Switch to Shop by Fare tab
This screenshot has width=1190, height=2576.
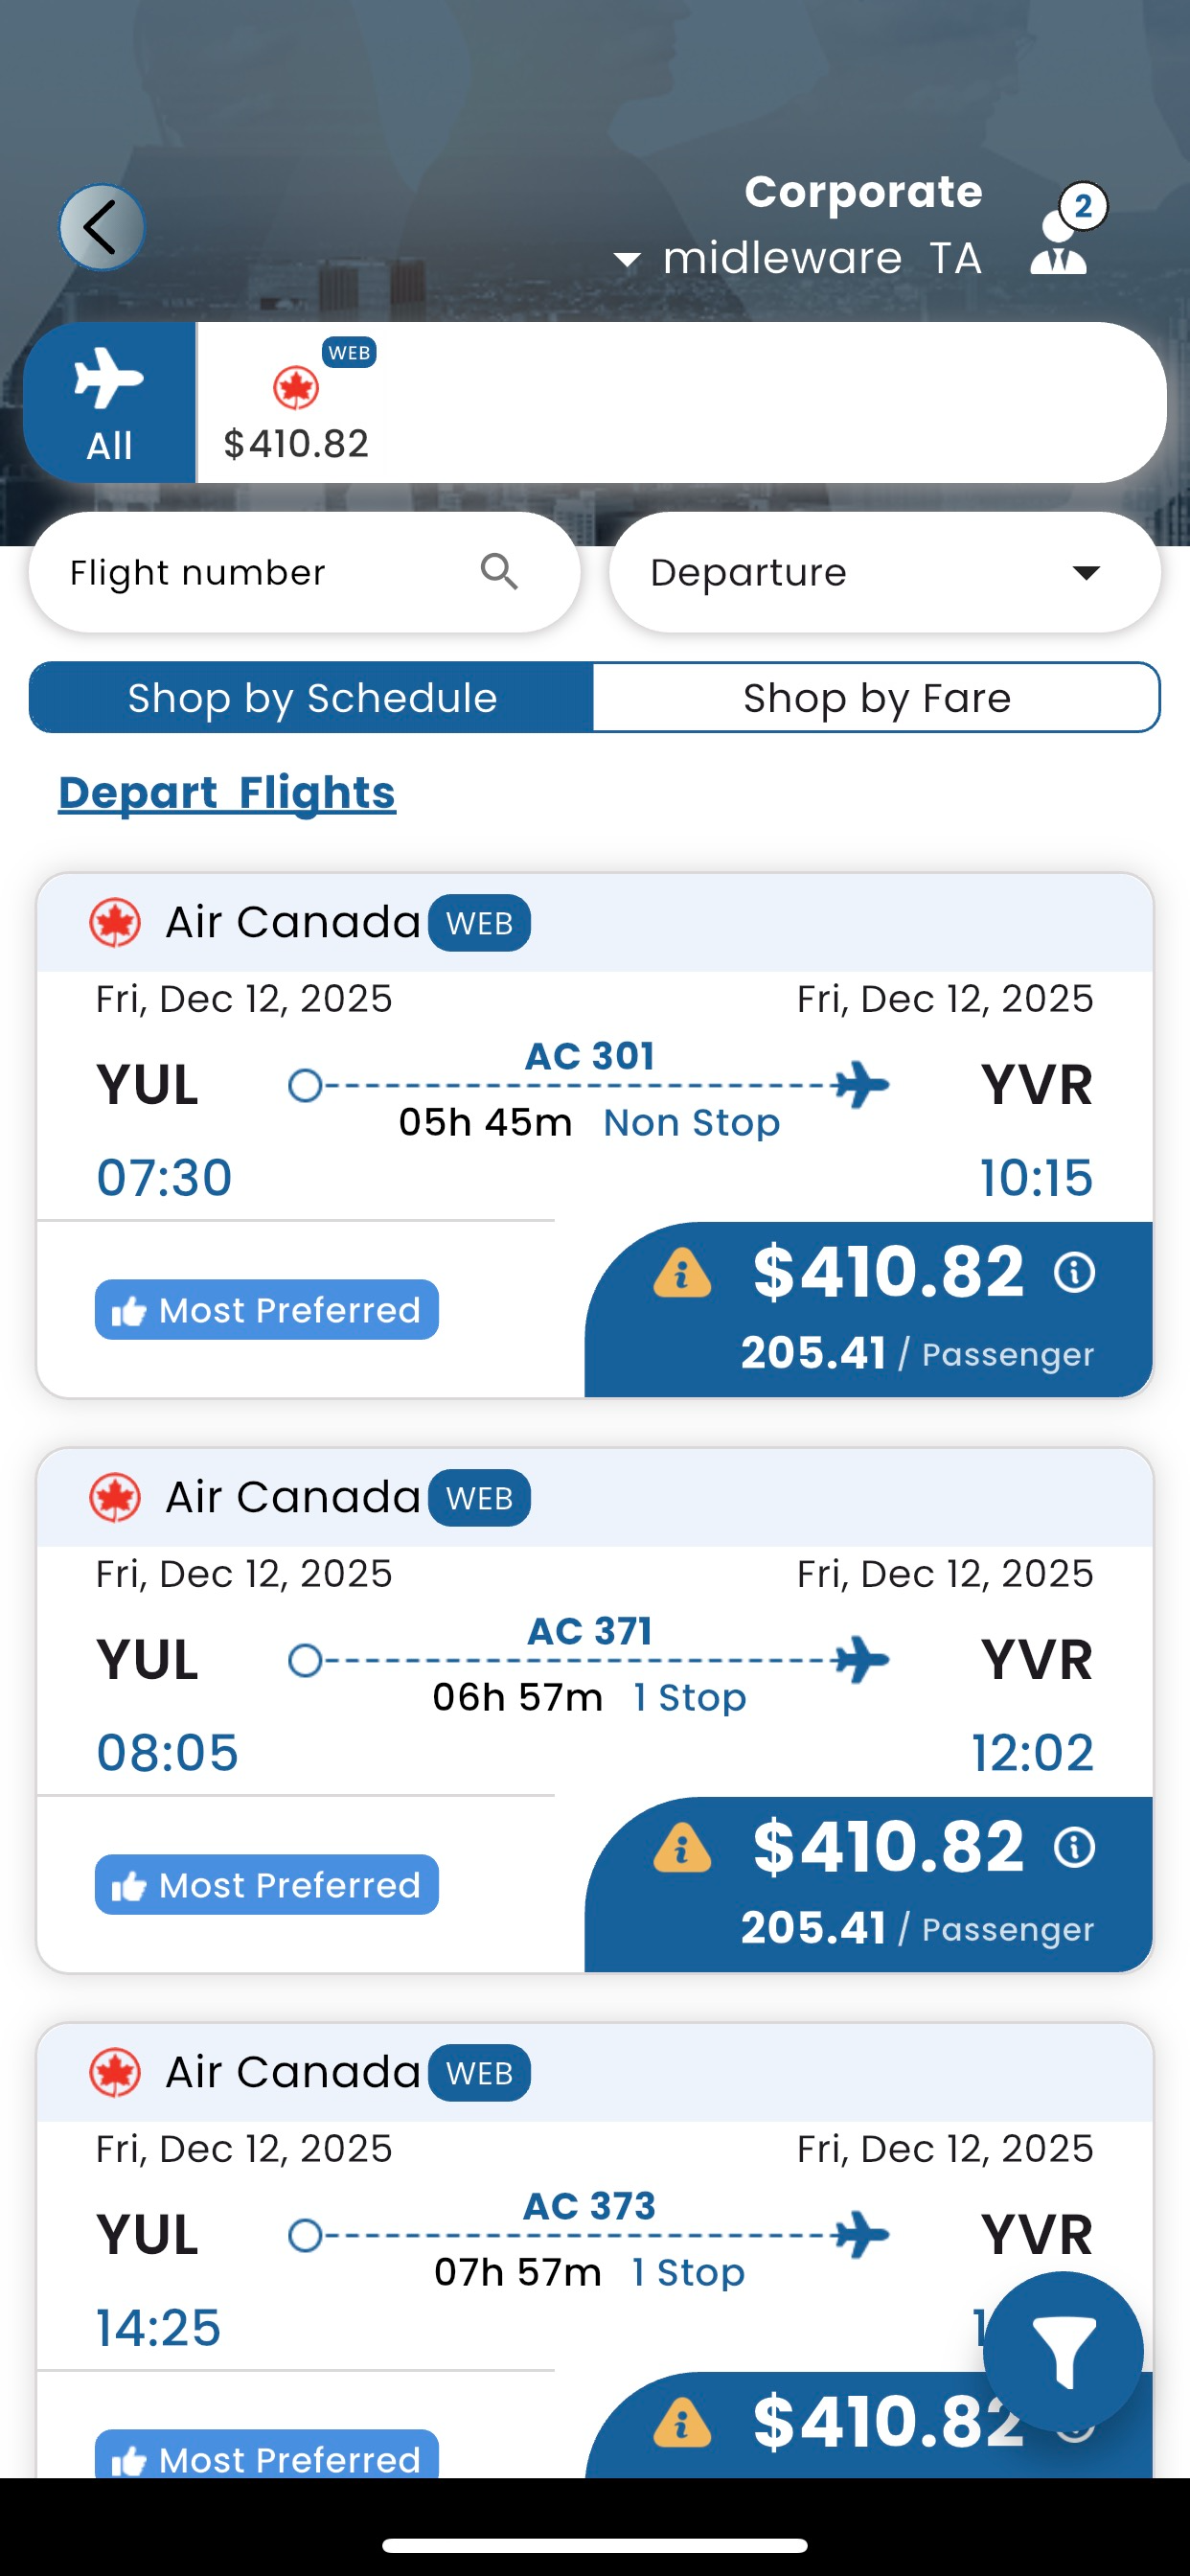876,698
